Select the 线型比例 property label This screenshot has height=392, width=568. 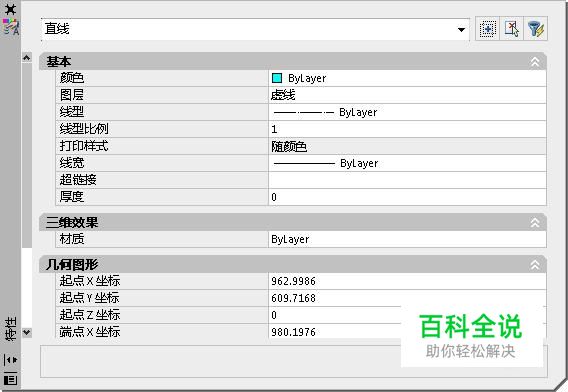(84, 129)
